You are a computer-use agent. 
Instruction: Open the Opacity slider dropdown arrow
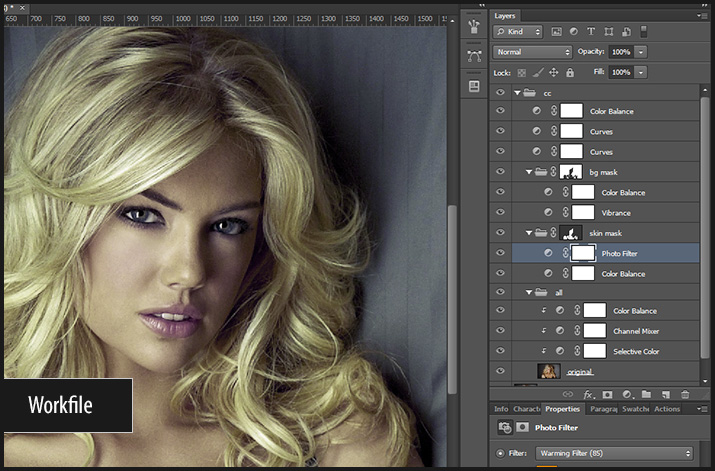[x=641, y=52]
